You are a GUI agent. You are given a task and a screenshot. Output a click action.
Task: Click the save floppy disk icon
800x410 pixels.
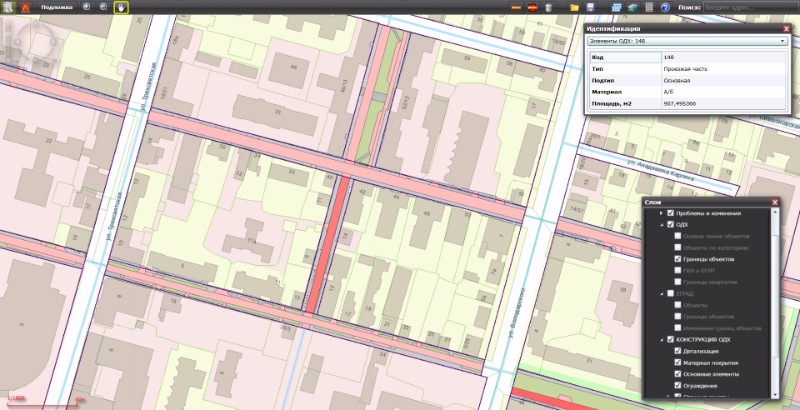tap(591, 7)
